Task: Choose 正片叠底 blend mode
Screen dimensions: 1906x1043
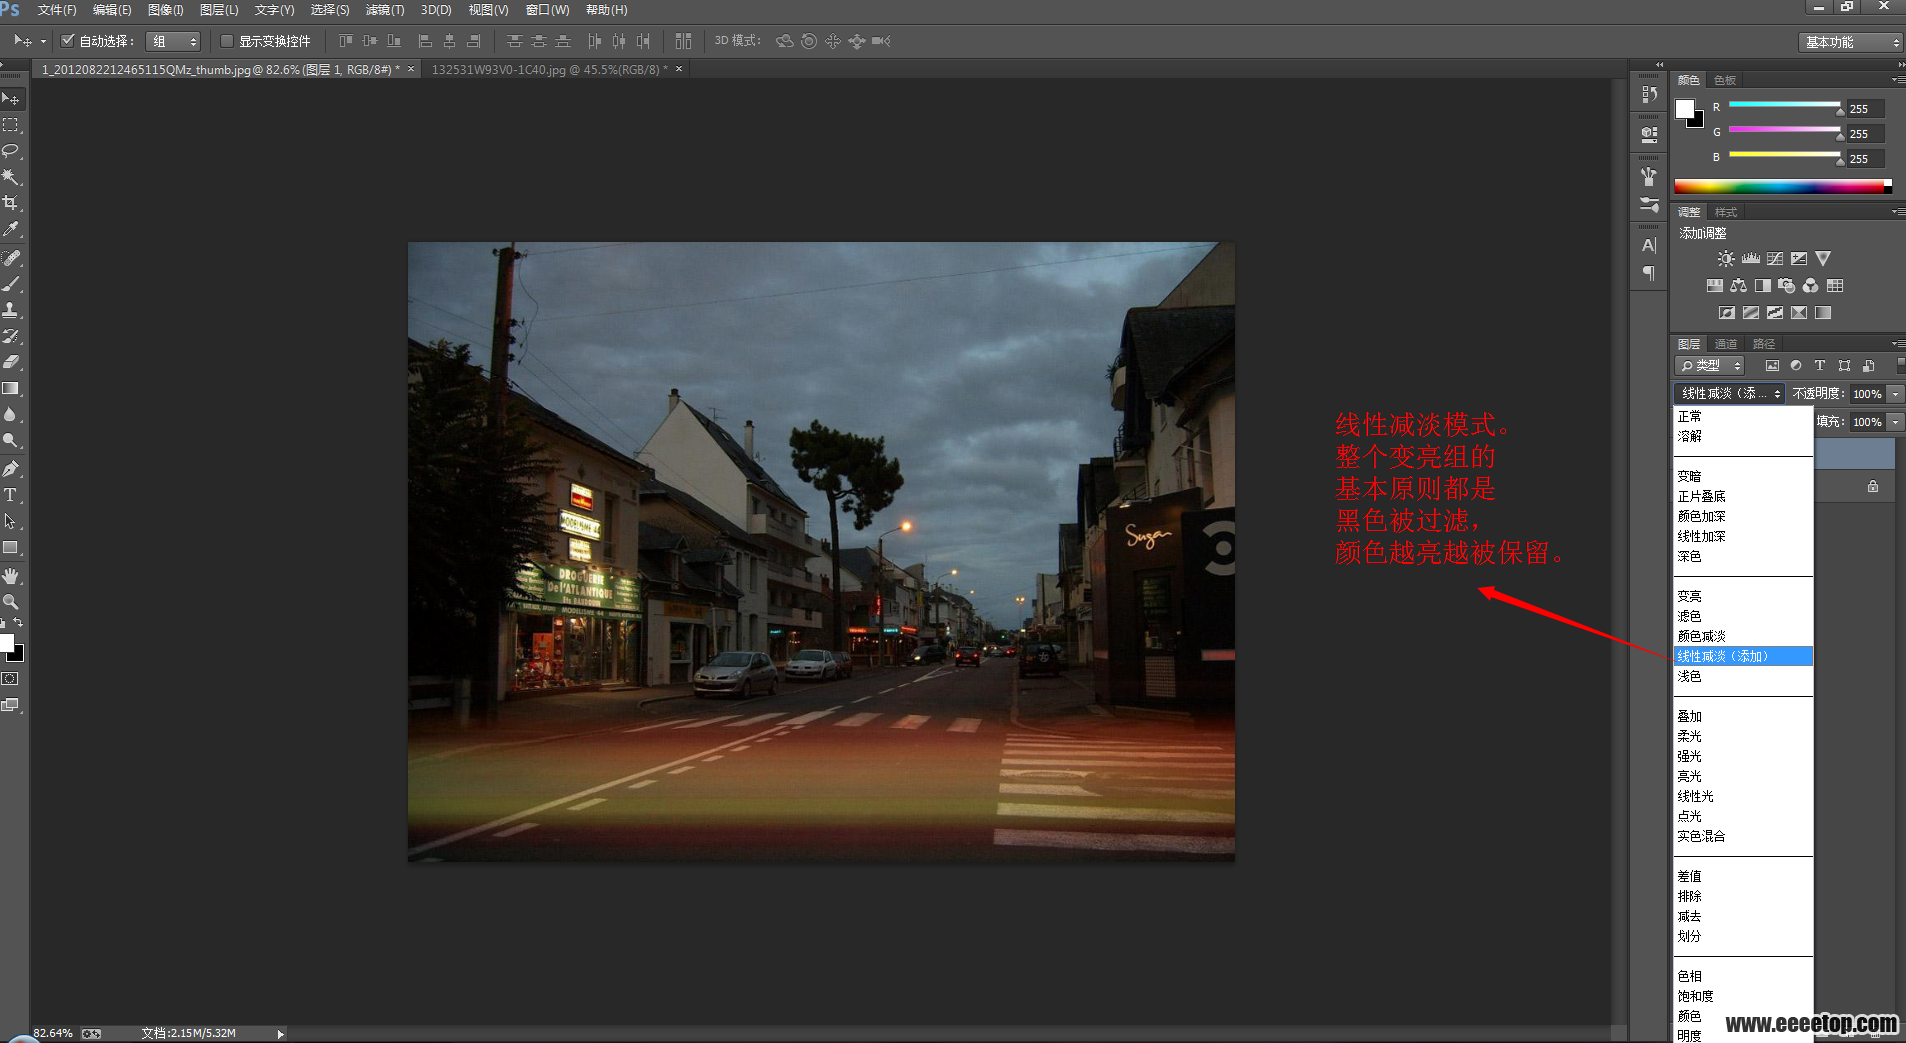Action: [x=1743, y=496]
